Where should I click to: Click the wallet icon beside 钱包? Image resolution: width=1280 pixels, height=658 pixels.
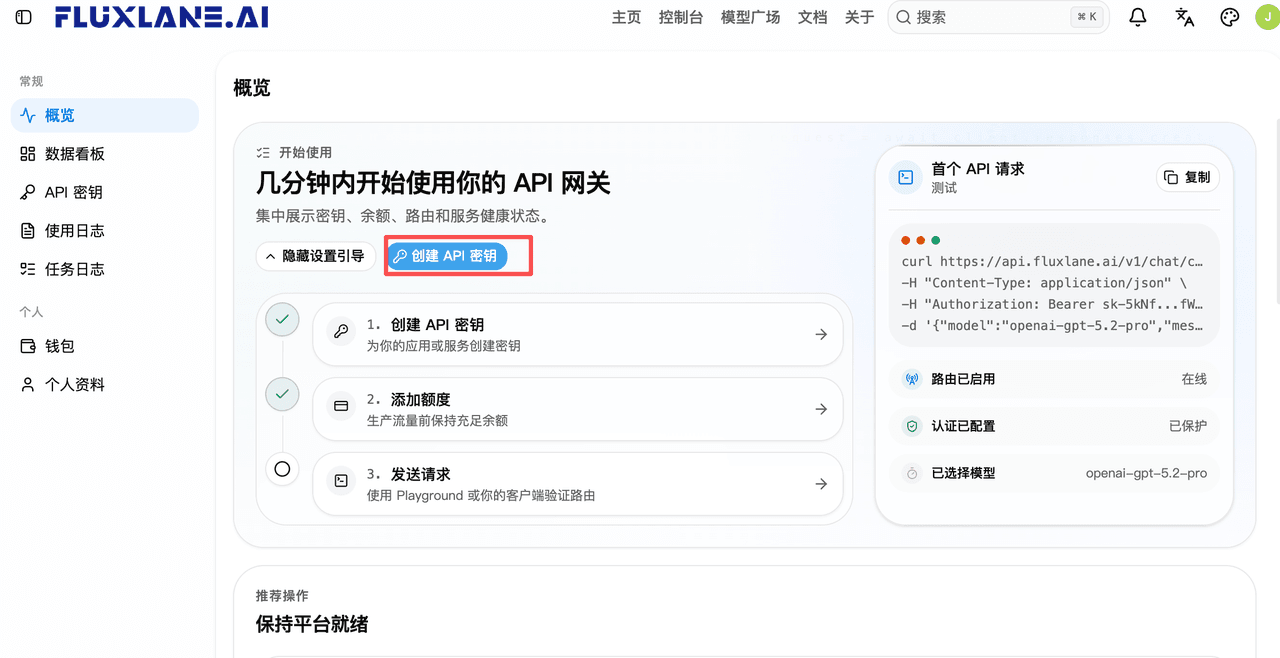point(28,346)
